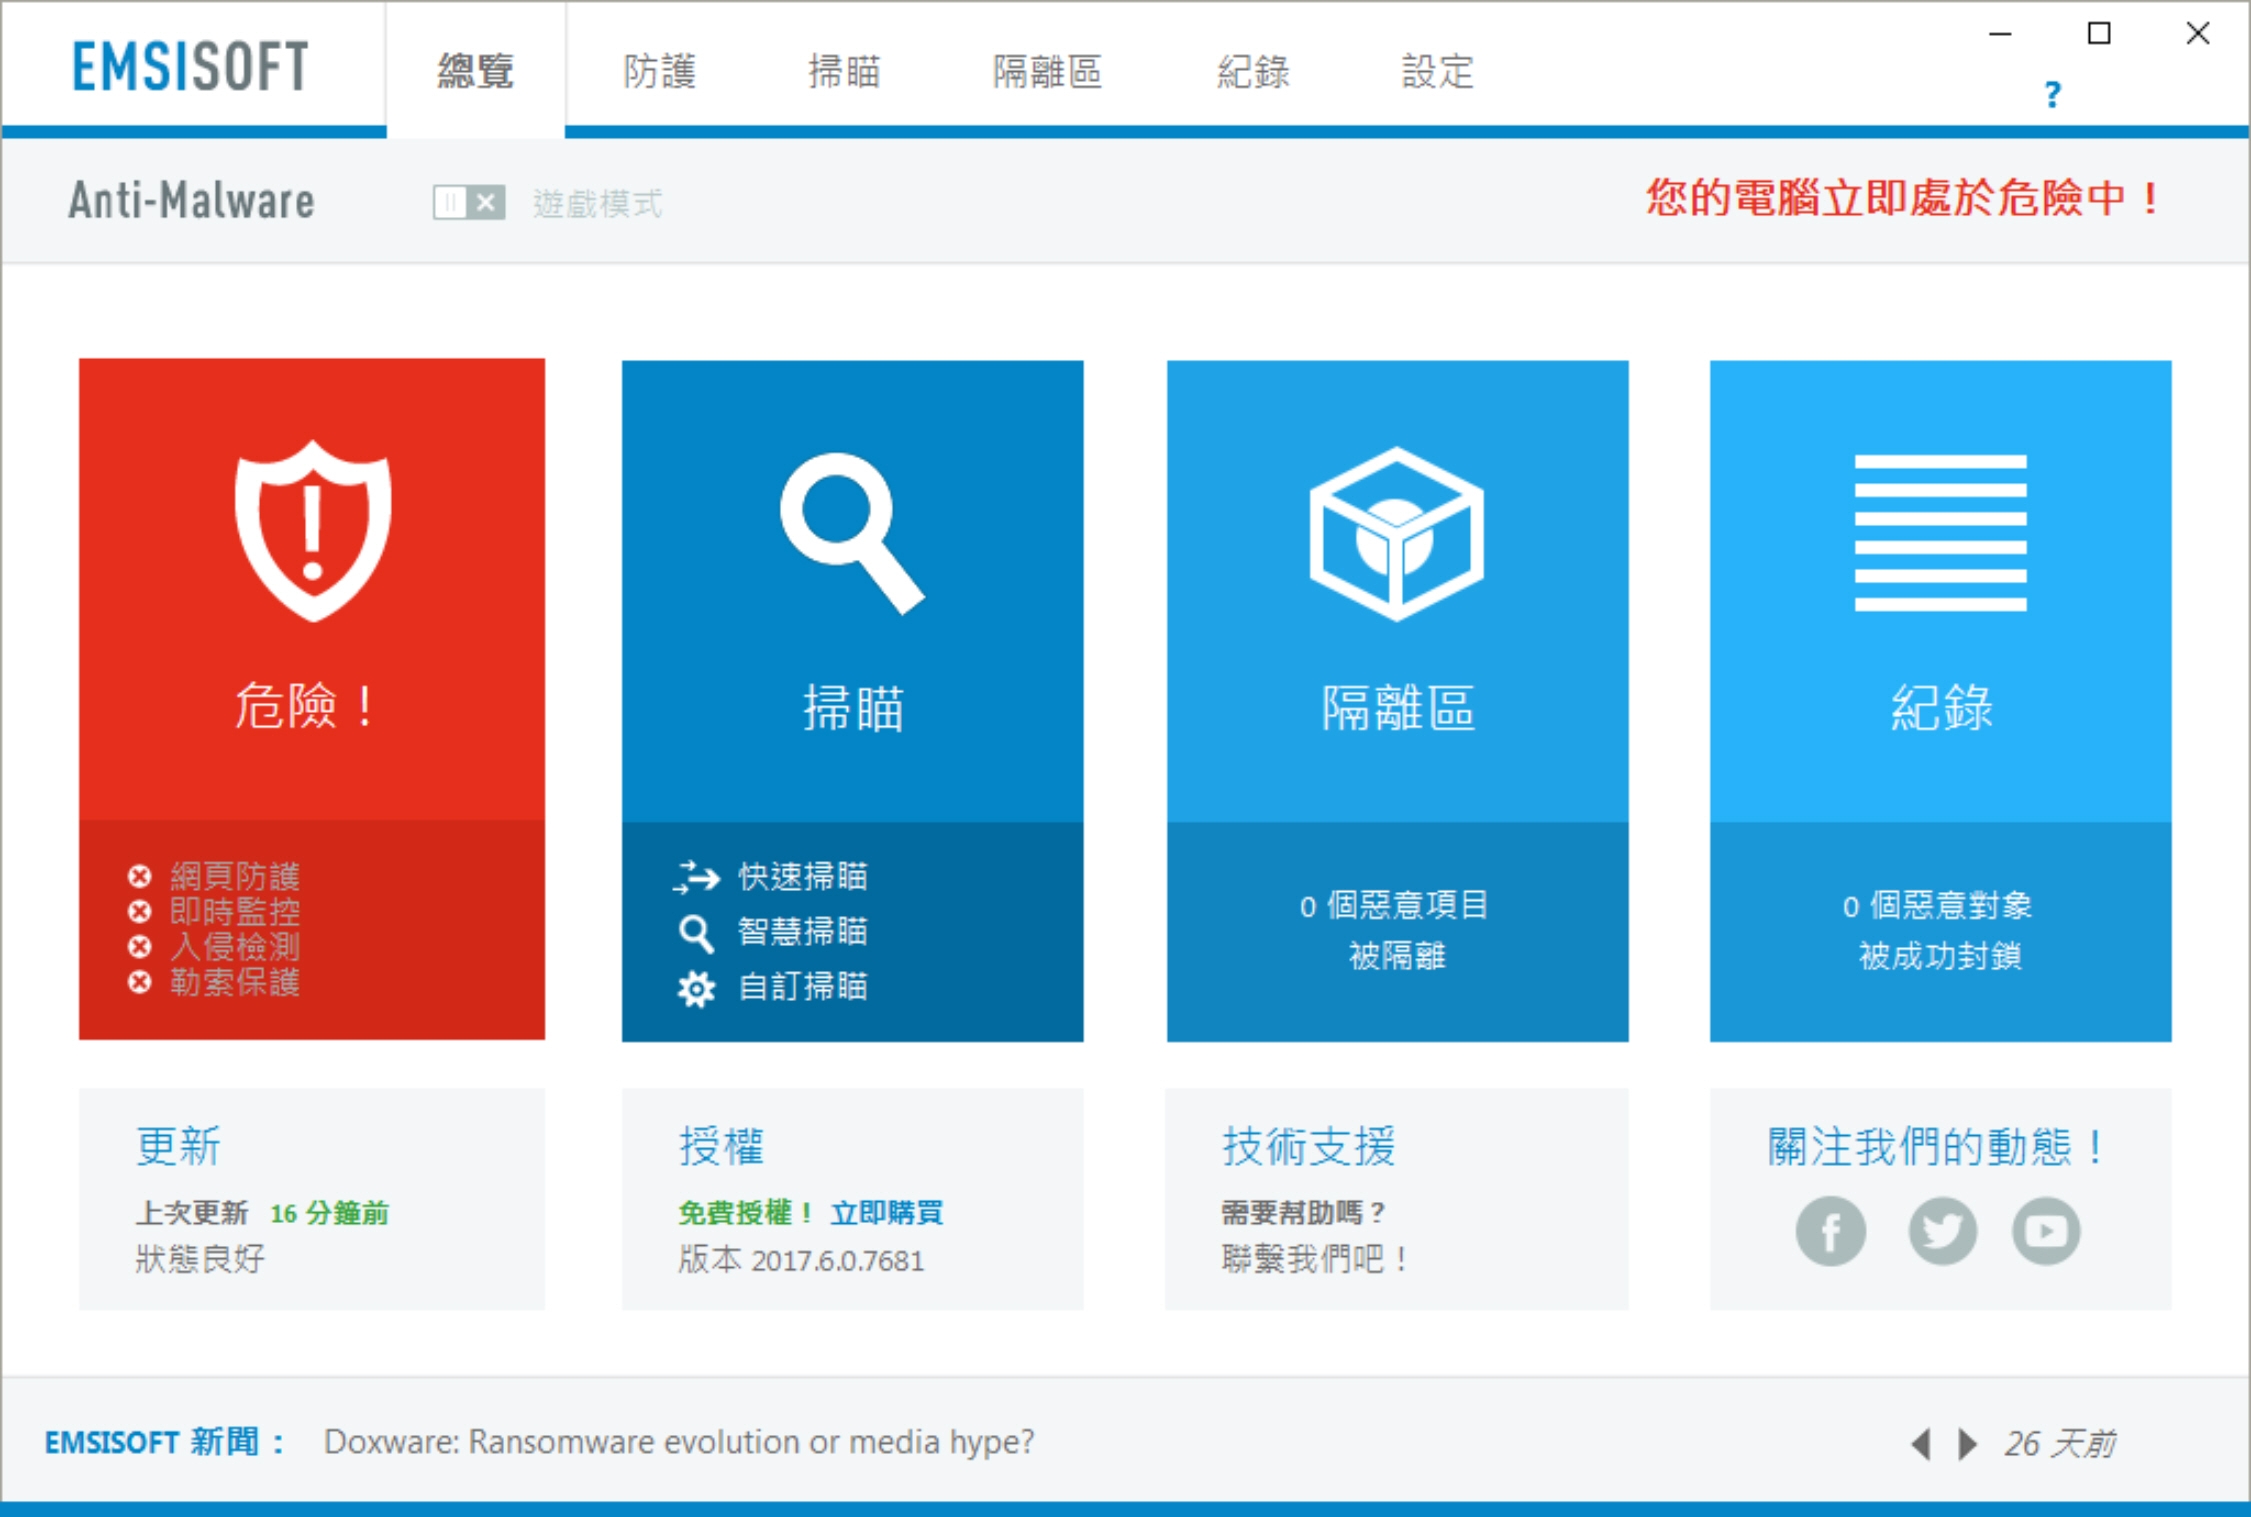Click the 授權 license heading
Viewport: 2251px width, 1517px height.
721,1146
